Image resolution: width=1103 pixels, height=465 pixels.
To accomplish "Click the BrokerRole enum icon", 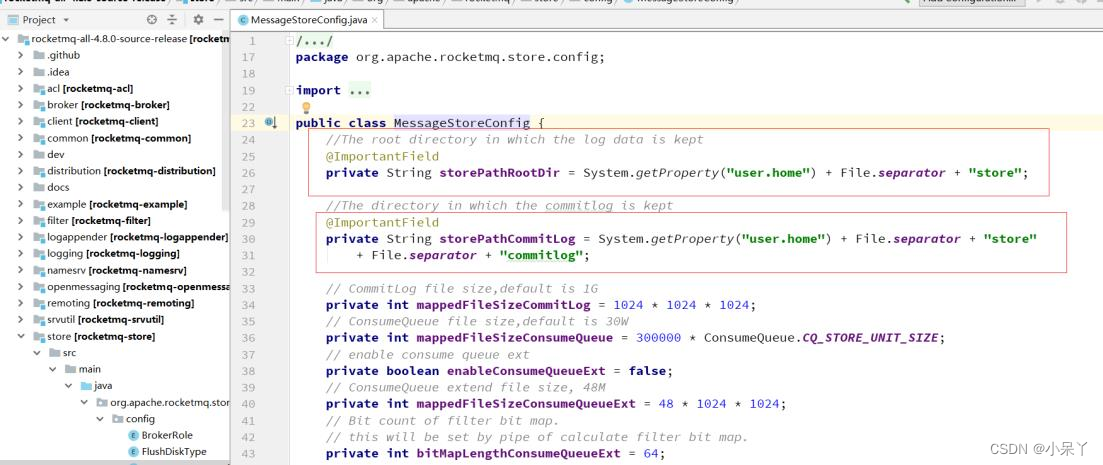I will 134,435.
